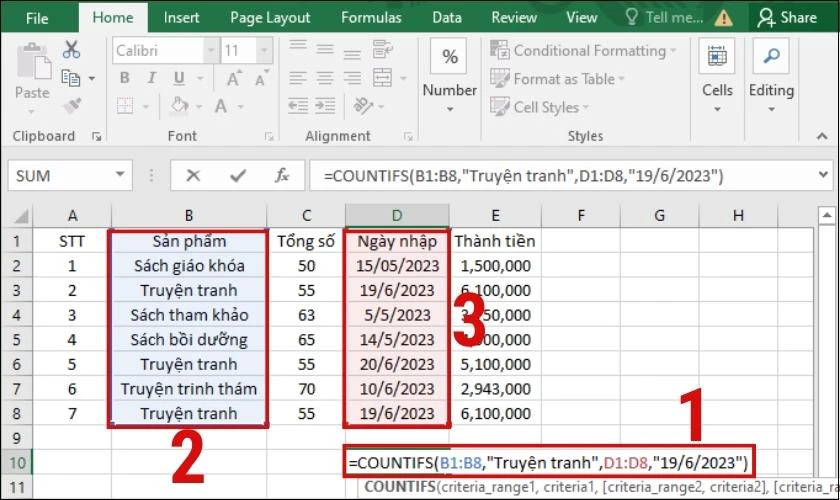Click Select All corner triangle
840x500 pixels.
click(x=20, y=216)
